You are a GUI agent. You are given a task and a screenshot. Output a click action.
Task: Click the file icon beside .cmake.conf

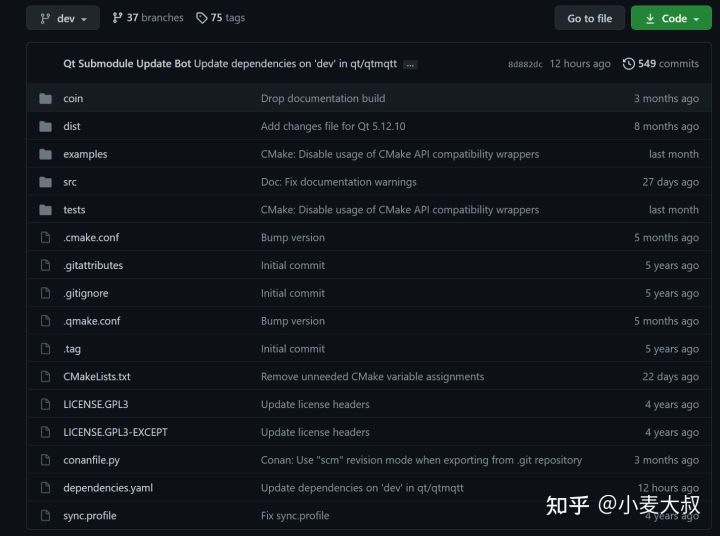pos(45,237)
